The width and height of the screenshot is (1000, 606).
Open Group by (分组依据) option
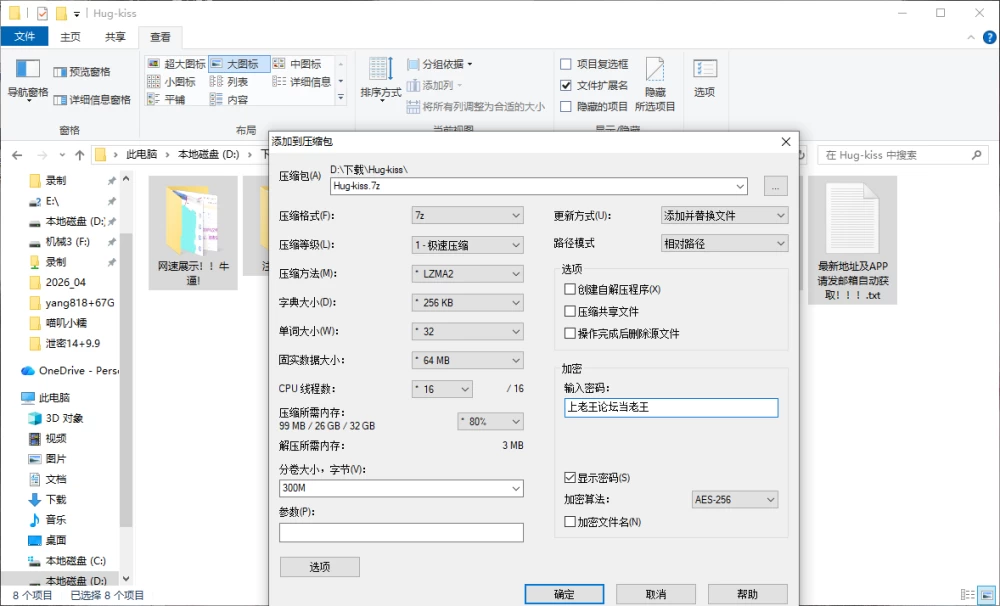tap(439, 64)
